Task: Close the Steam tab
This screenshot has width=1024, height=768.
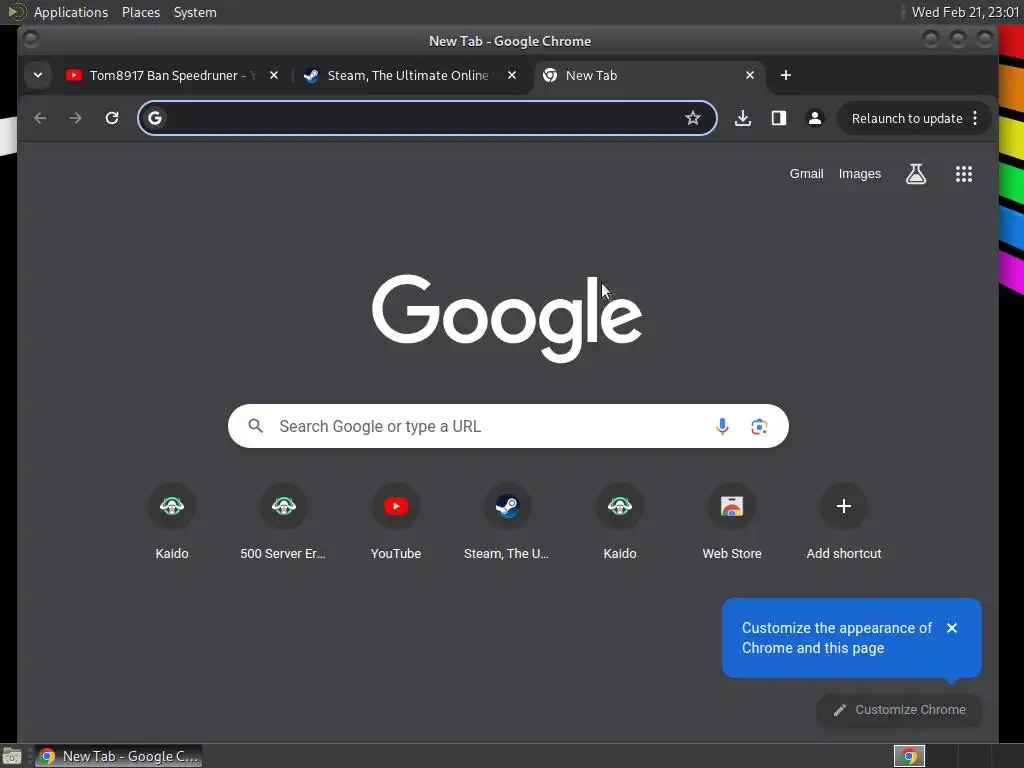Action: (512, 75)
